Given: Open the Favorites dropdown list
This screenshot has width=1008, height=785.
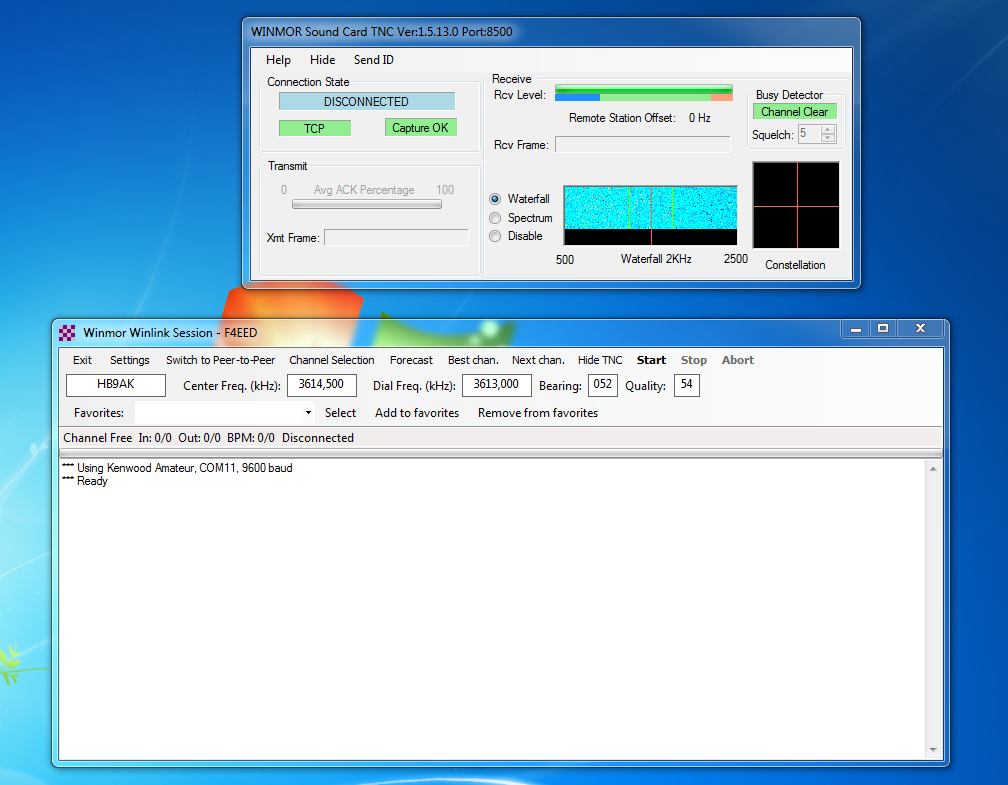Looking at the screenshot, I should tap(309, 413).
